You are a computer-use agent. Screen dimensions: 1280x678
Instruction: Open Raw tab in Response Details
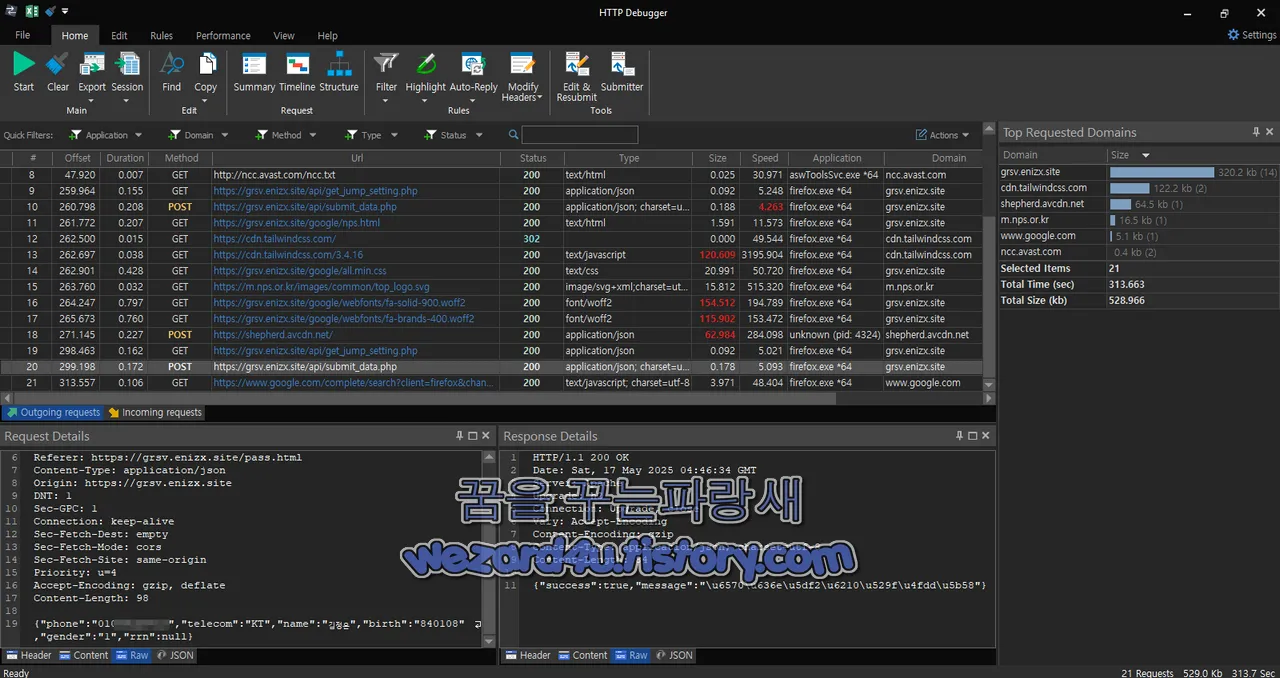tap(631, 655)
